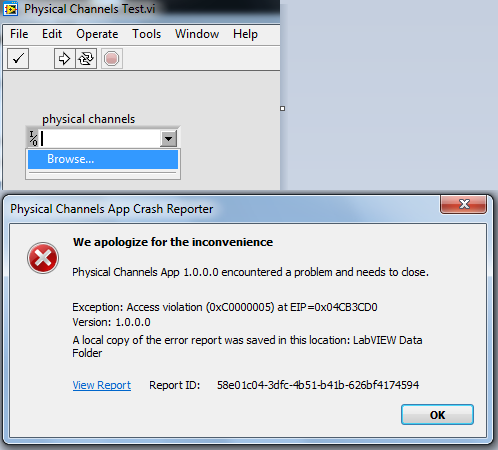Click the Access violation exception line

[225, 307]
